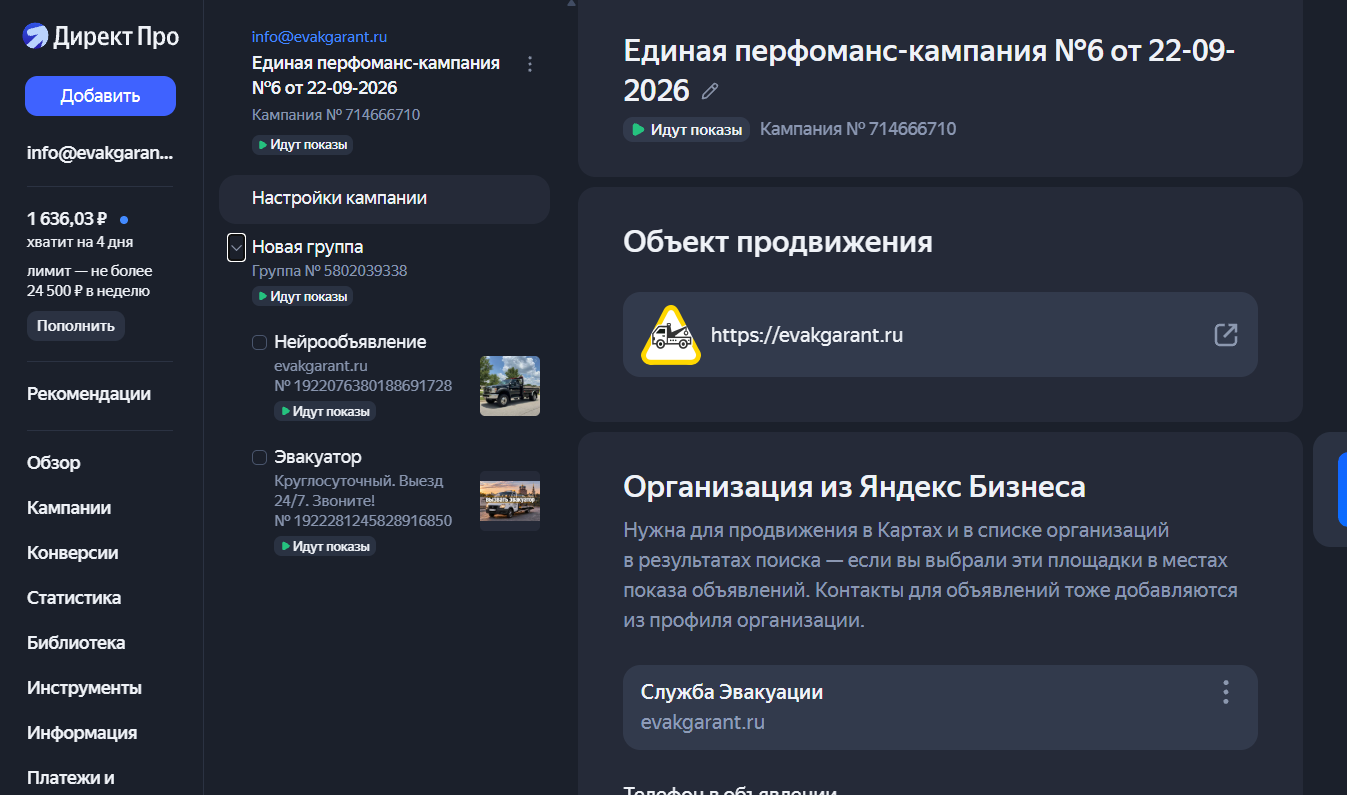Click ad number 1922076380188691728
The image size is (1347, 795).
click(x=363, y=386)
